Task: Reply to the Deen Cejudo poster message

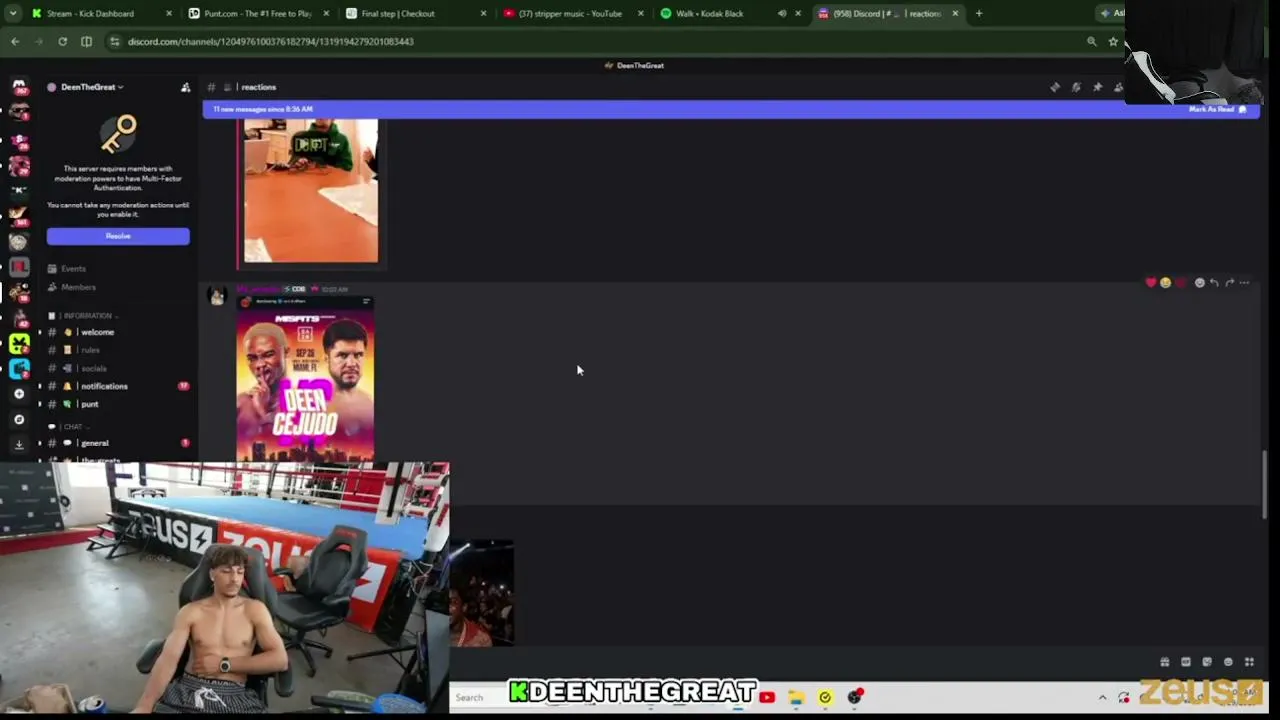Action: (1214, 283)
